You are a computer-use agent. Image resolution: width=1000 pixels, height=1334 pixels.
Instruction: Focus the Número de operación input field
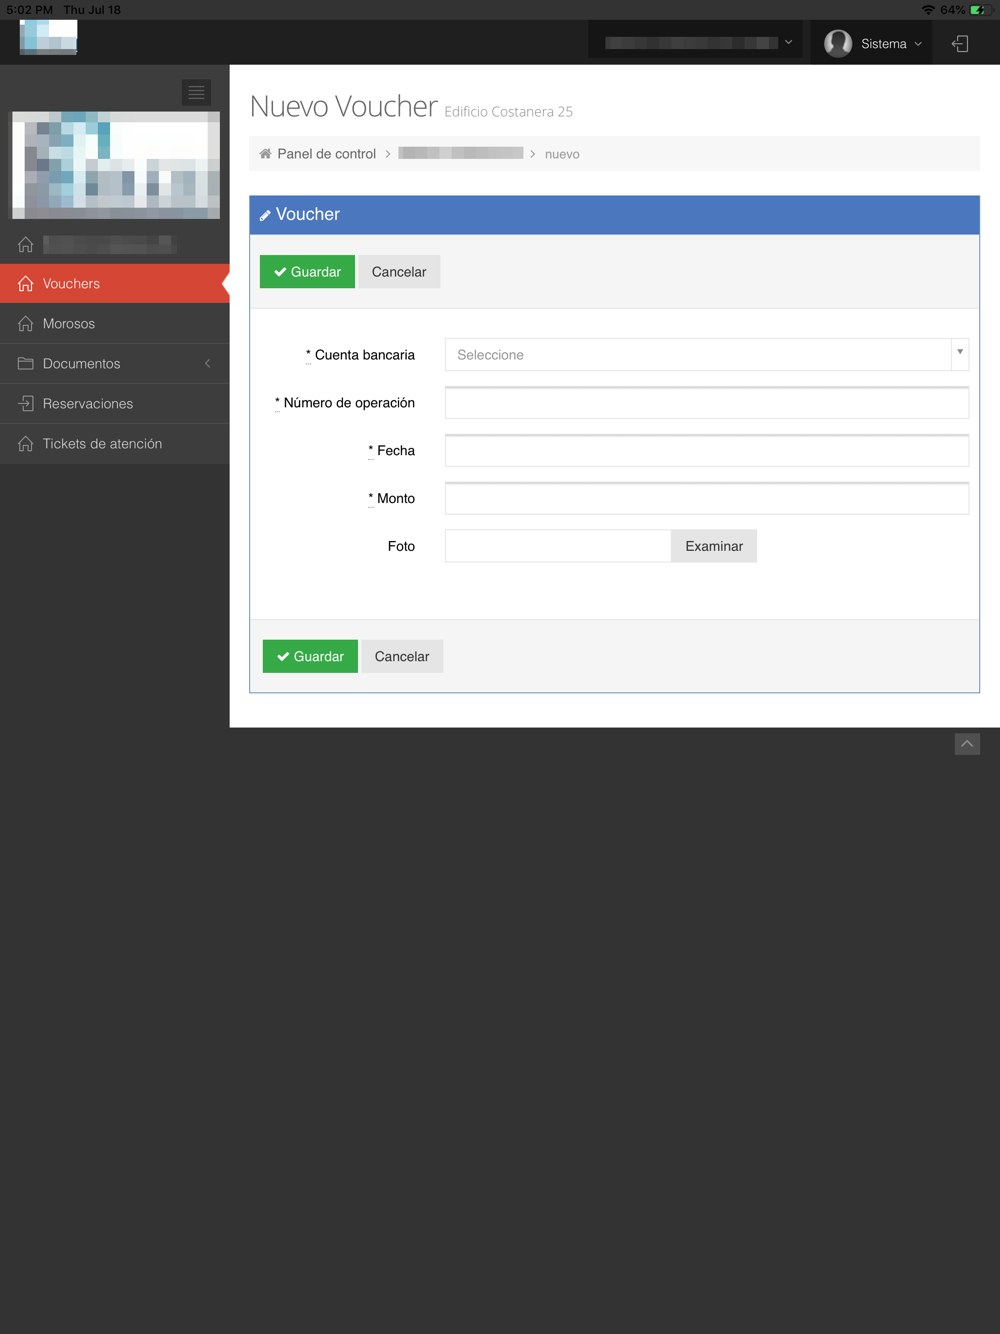707,403
